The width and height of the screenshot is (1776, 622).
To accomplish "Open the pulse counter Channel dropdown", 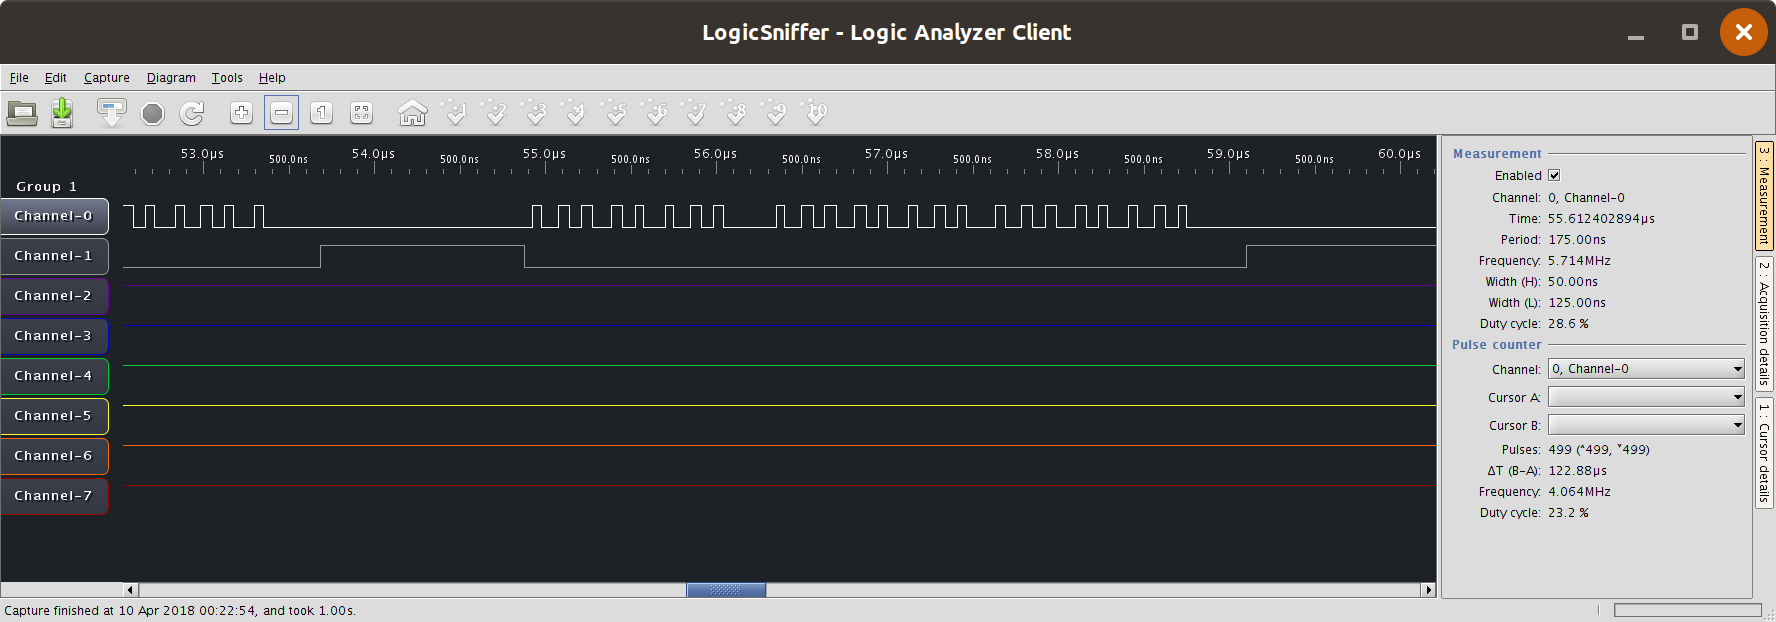I will click(x=1646, y=369).
